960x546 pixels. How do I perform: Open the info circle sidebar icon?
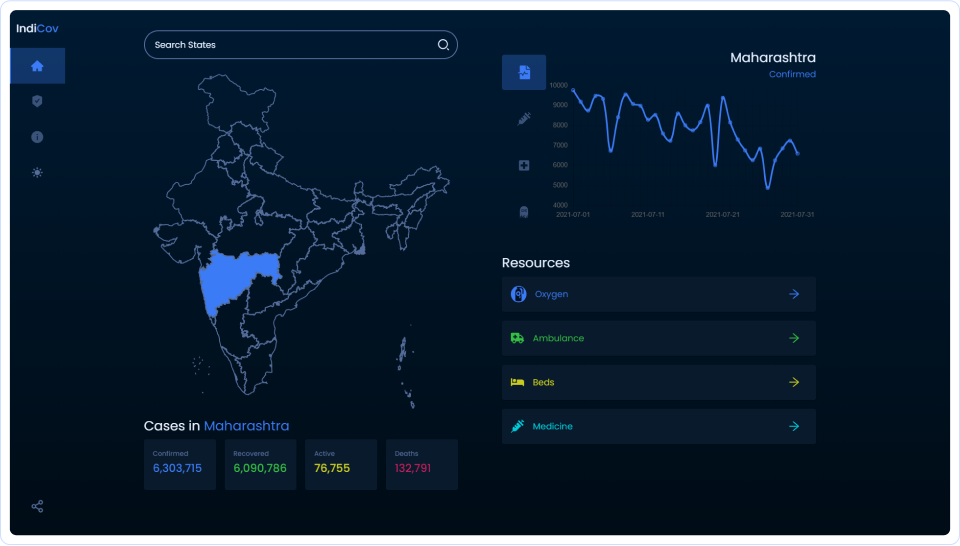pos(37,137)
